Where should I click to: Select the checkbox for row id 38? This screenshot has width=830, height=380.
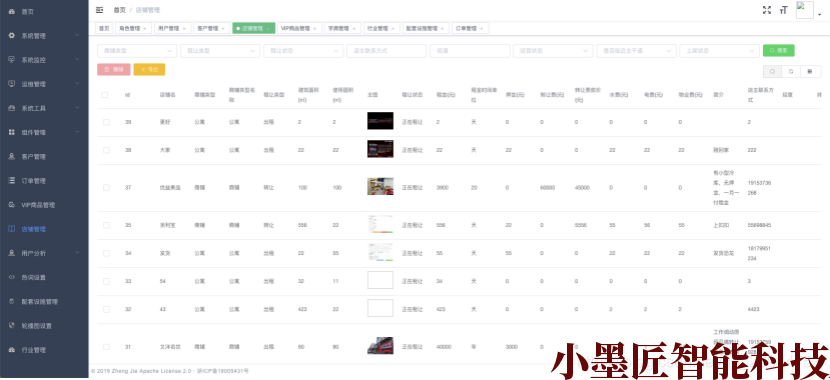[x=106, y=150]
